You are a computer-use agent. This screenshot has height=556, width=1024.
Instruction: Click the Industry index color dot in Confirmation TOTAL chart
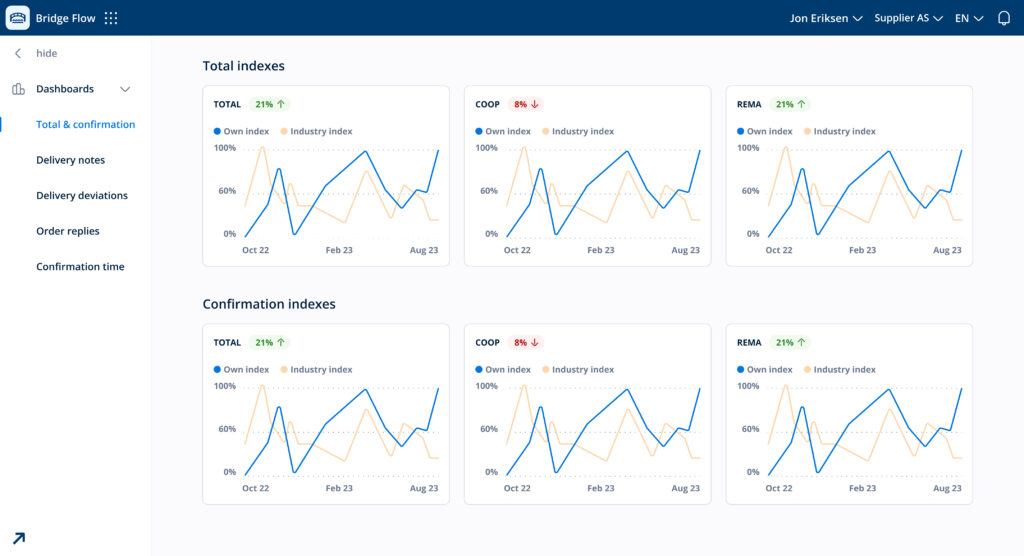point(283,369)
